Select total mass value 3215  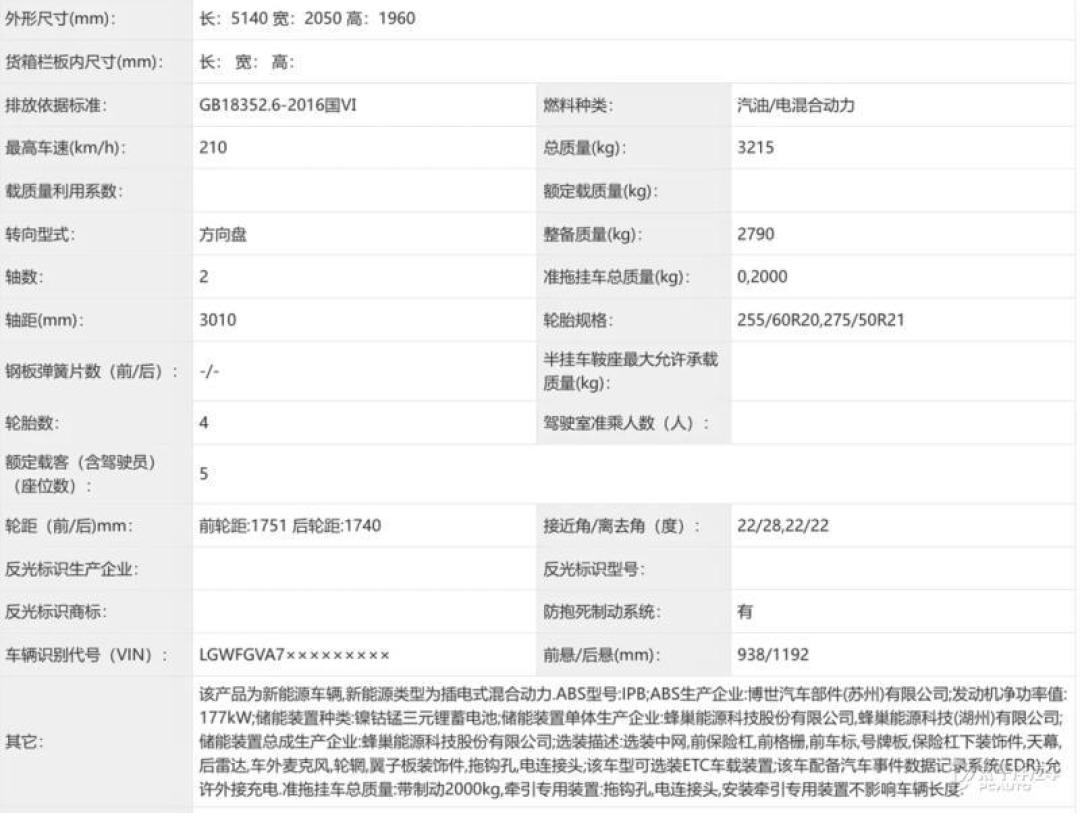click(x=755, y=147)
